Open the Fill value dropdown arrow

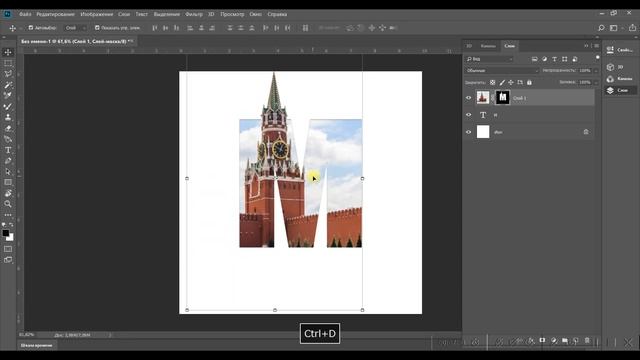click(x=596, y=82)
